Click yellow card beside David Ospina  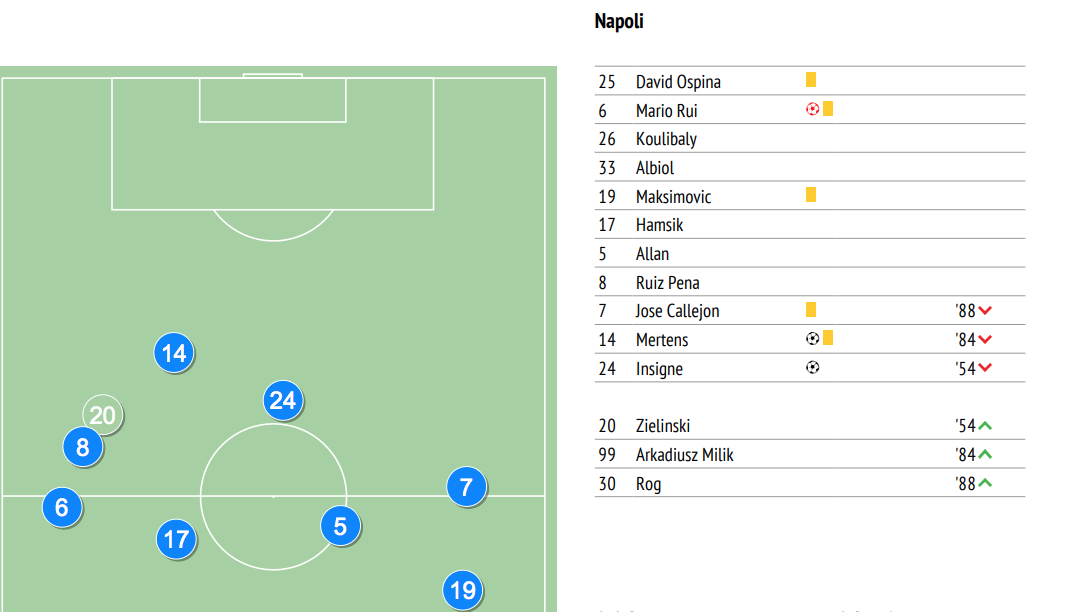pyautogui.click(x=810, y=80)
